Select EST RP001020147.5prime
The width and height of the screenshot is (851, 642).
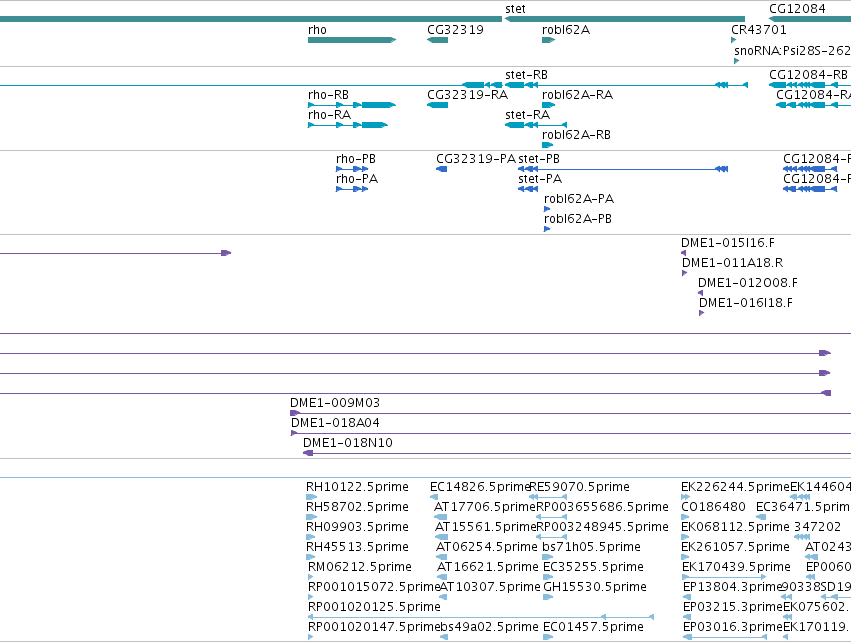pyautogui.click(x=373, y=627)
